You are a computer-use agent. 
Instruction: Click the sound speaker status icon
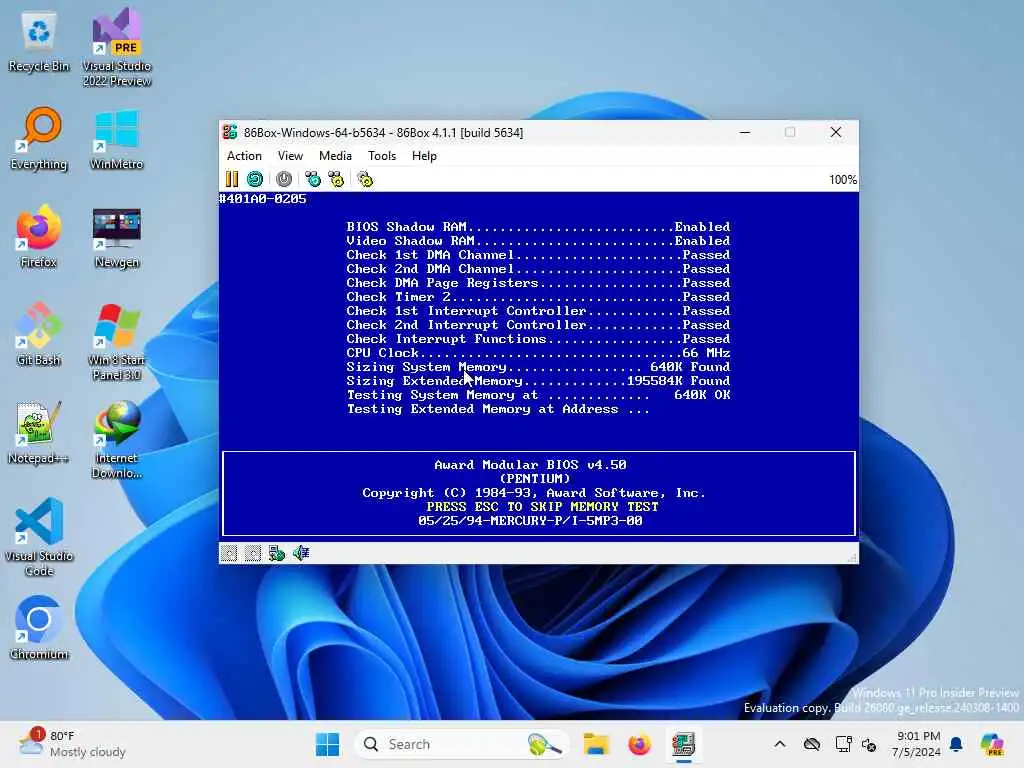(301, 554)
